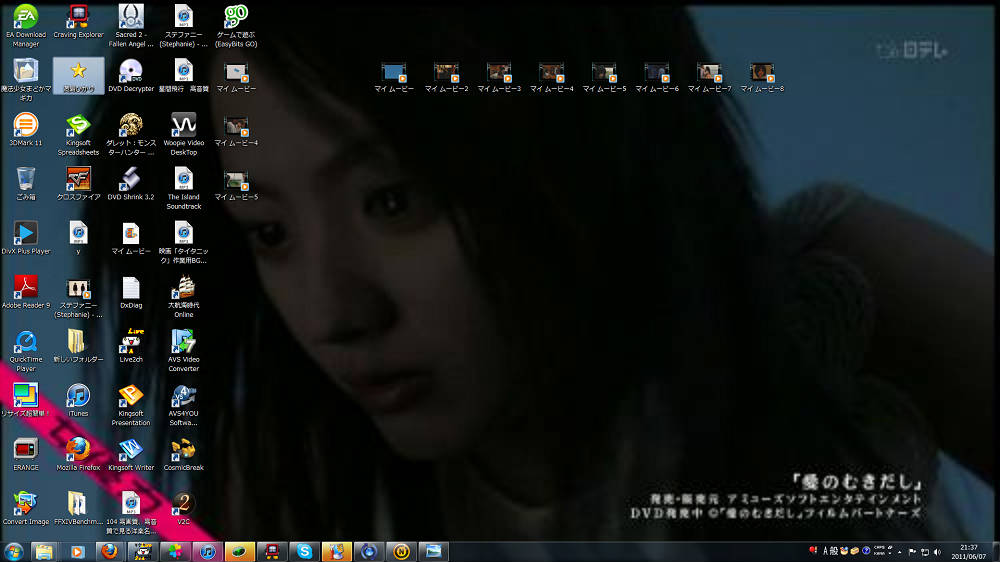The width and height of the screenshot is (1000, 562).
Task: Switch to Firefox on the taskbar
Action: click(x=109, y=552)
